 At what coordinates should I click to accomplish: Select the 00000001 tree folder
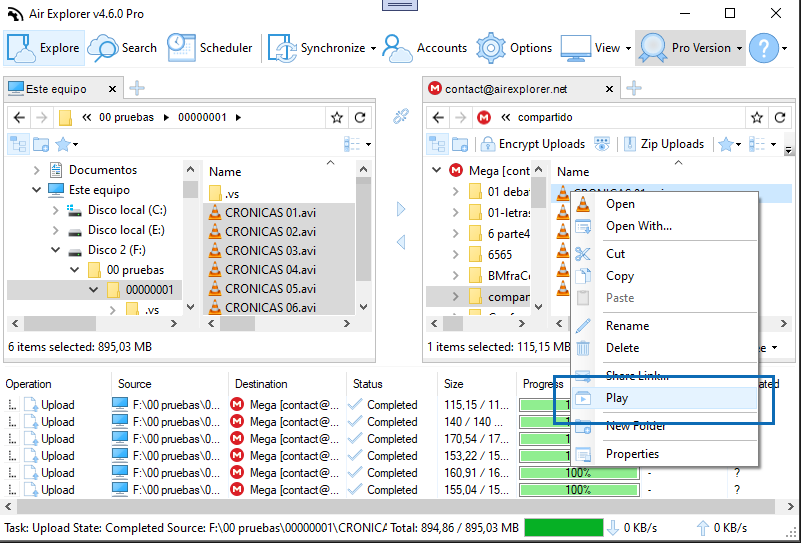[140, 290]
